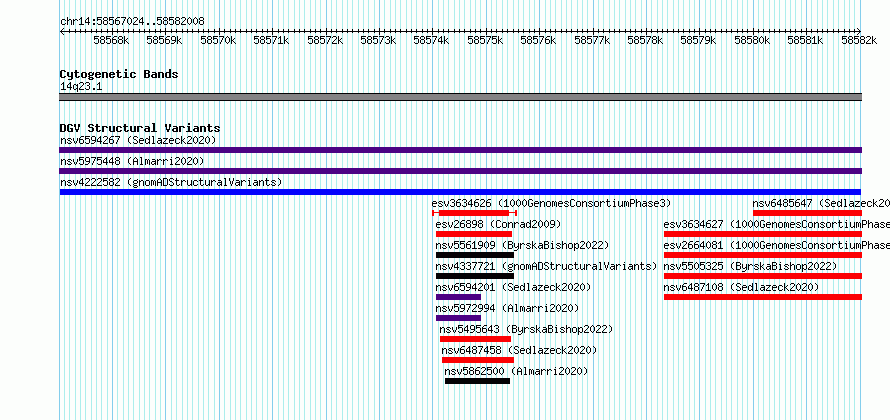
Task: Select the red bar under nsv6487108
Action: click(x=763, y=297)
